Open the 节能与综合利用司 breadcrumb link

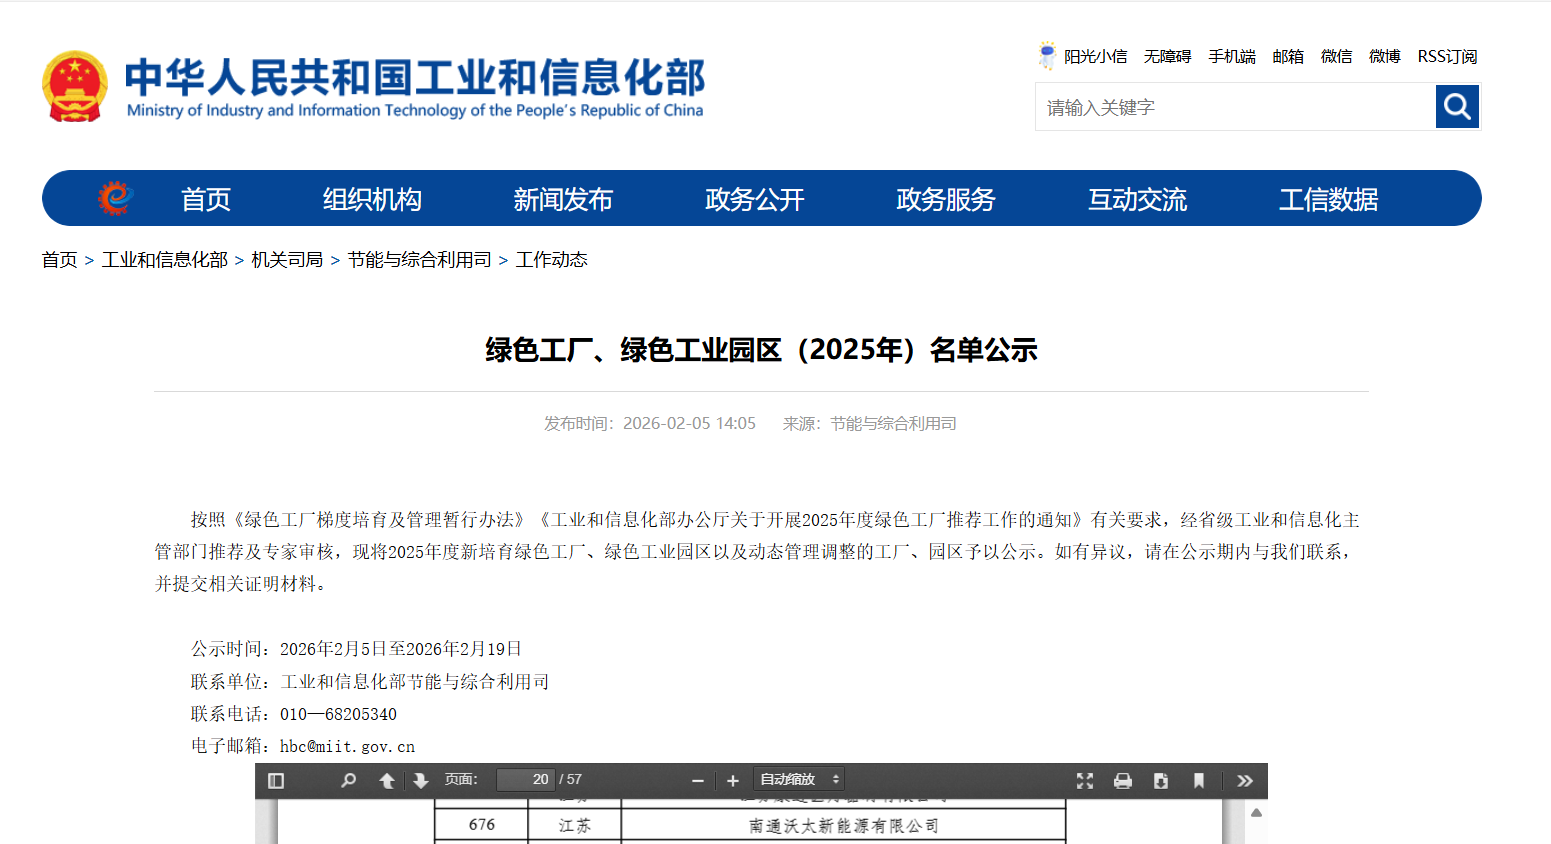click(419, 259)
